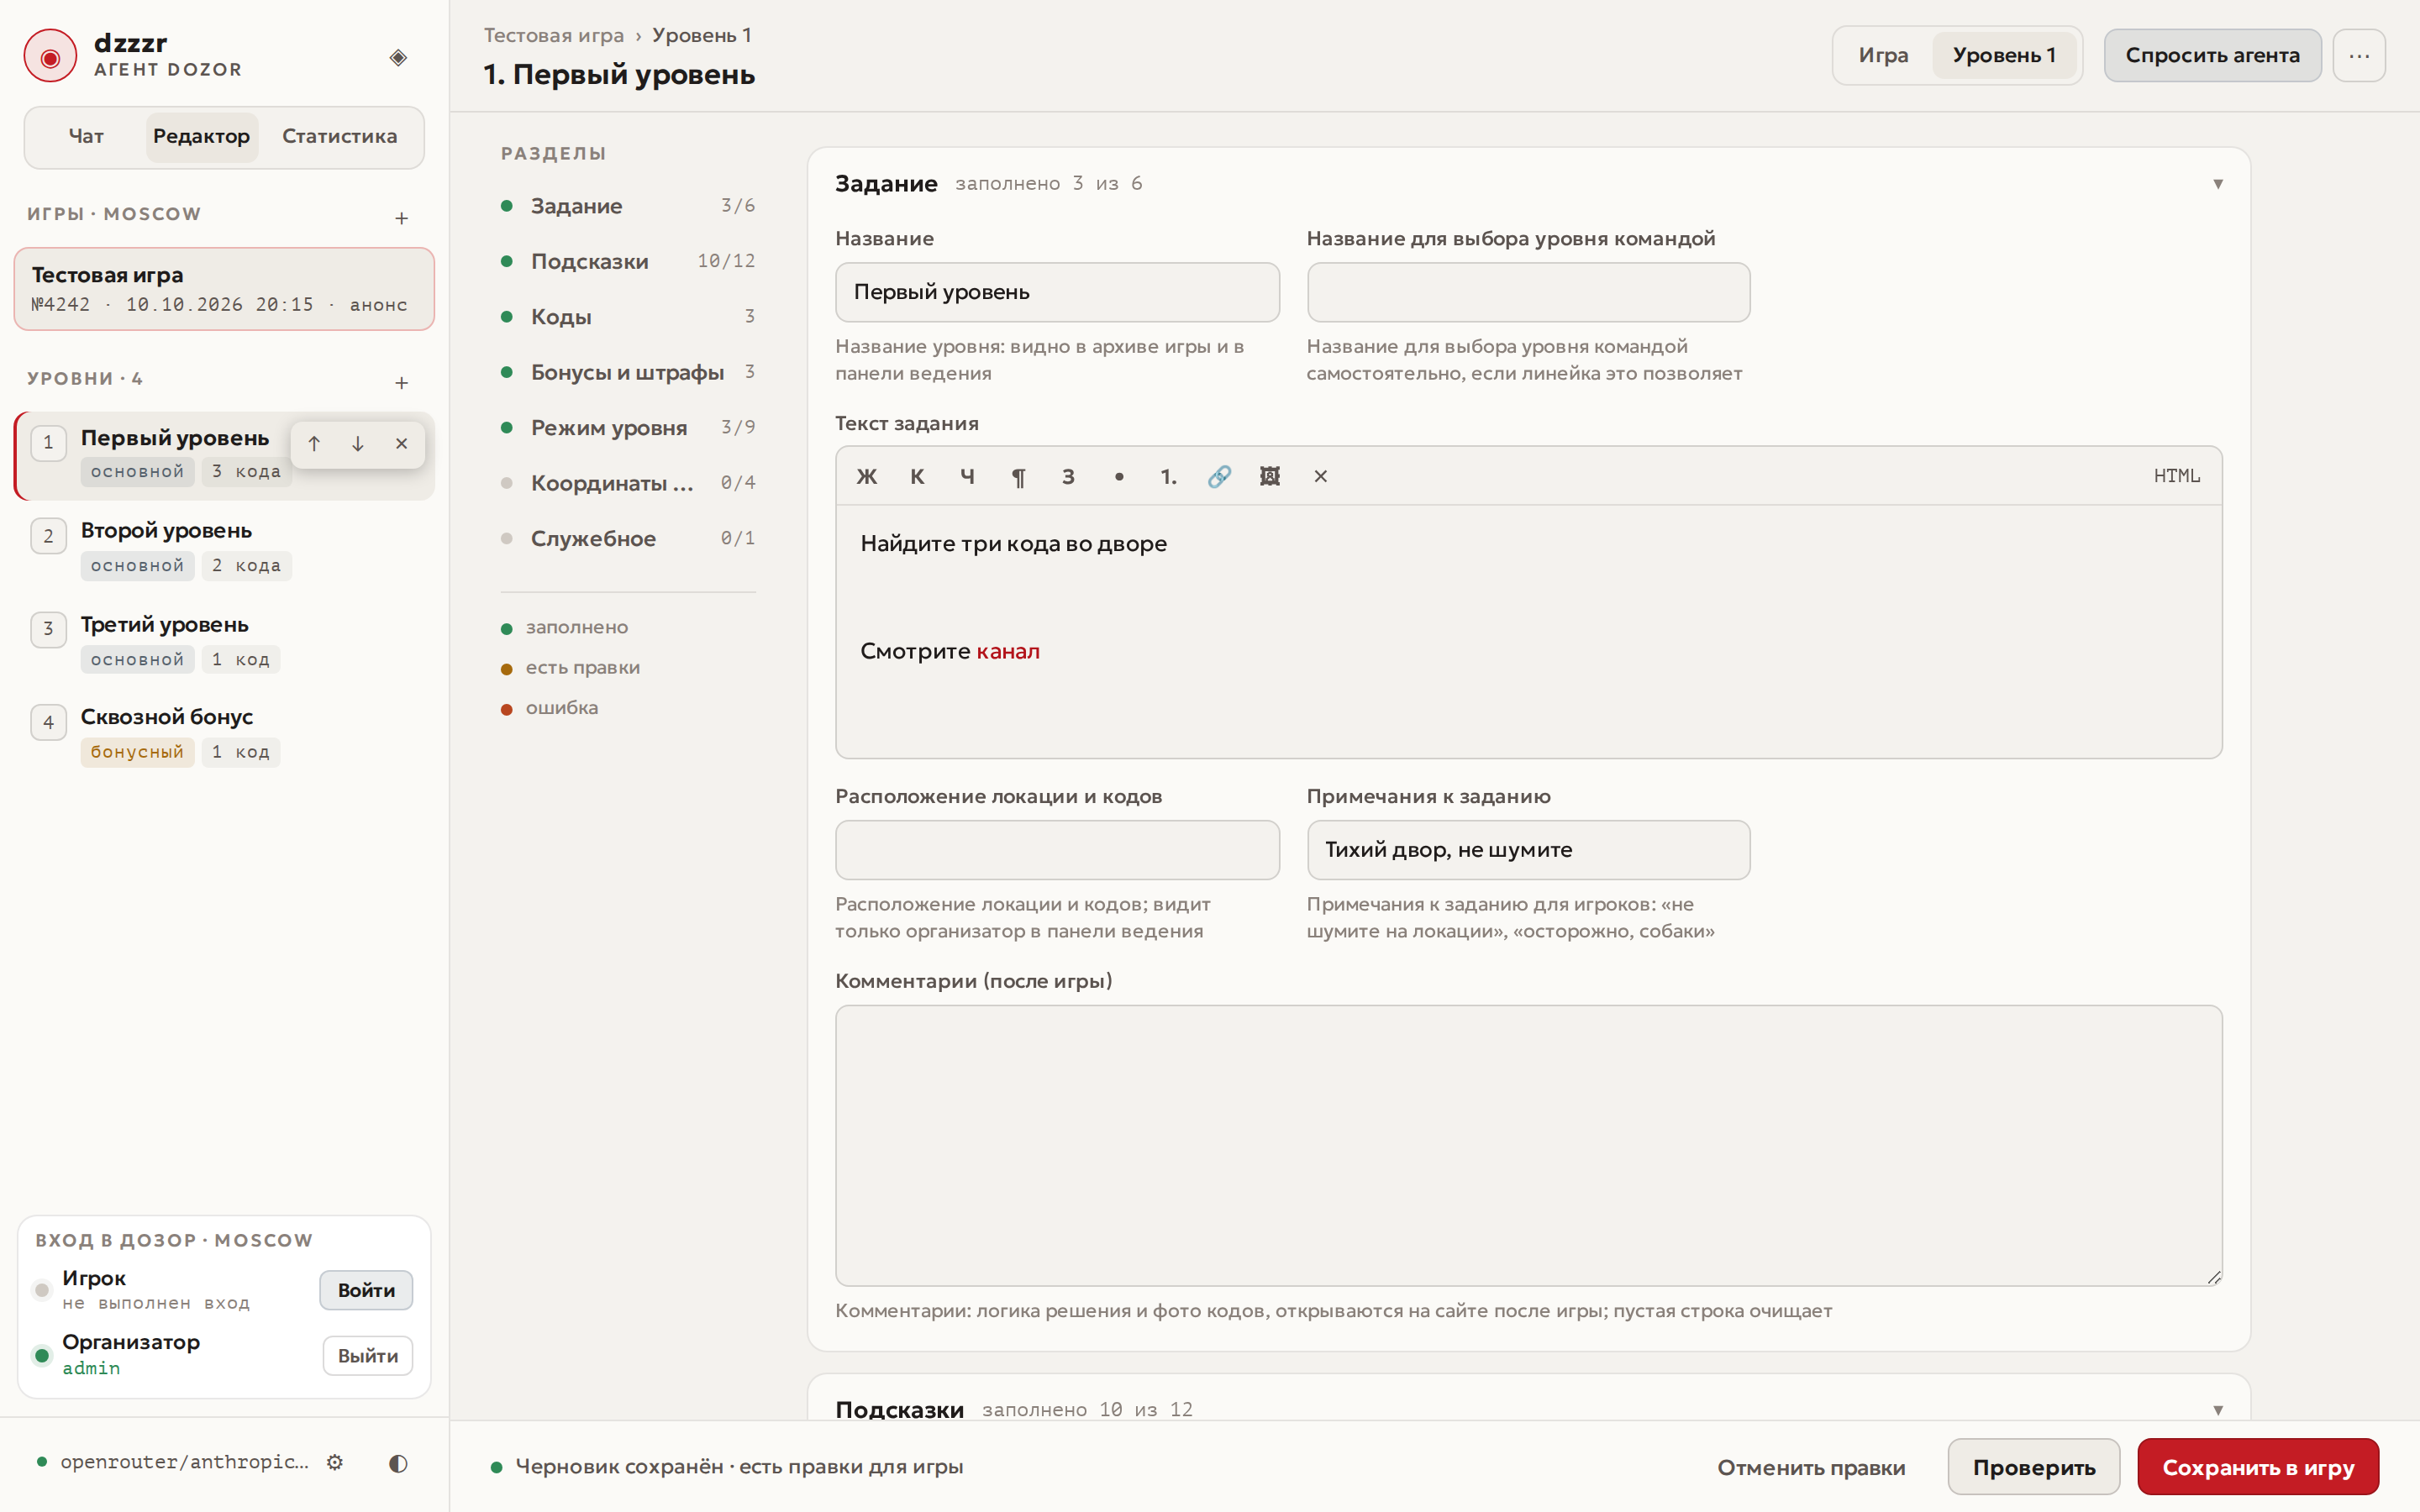
Task: Jump to the Коды section
Action: [x=628, y=317]
